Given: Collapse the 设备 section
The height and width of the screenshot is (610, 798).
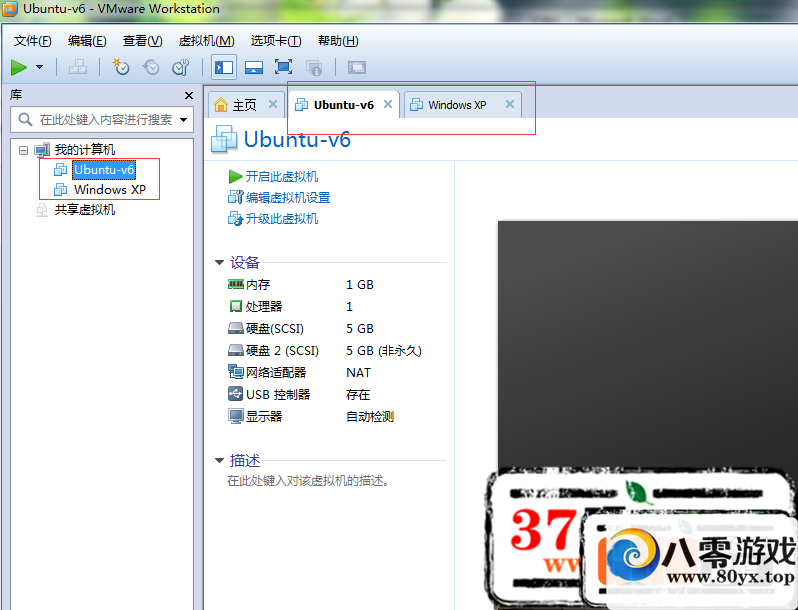Looking at the screenshot, I should [219, 263].
